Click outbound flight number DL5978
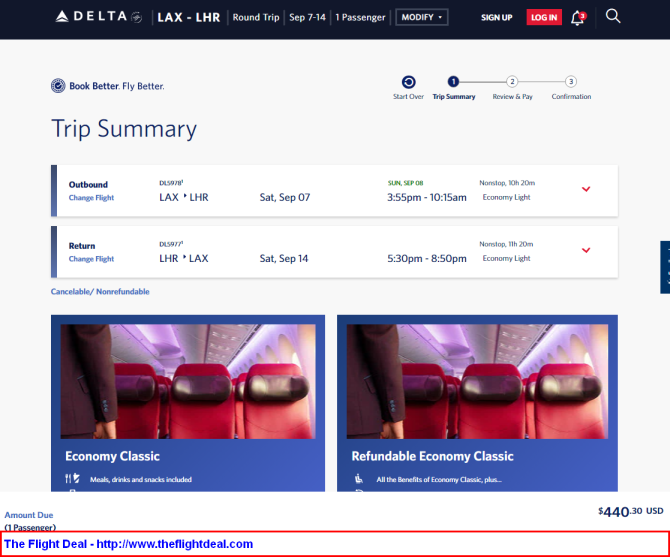 coord(171,183)
